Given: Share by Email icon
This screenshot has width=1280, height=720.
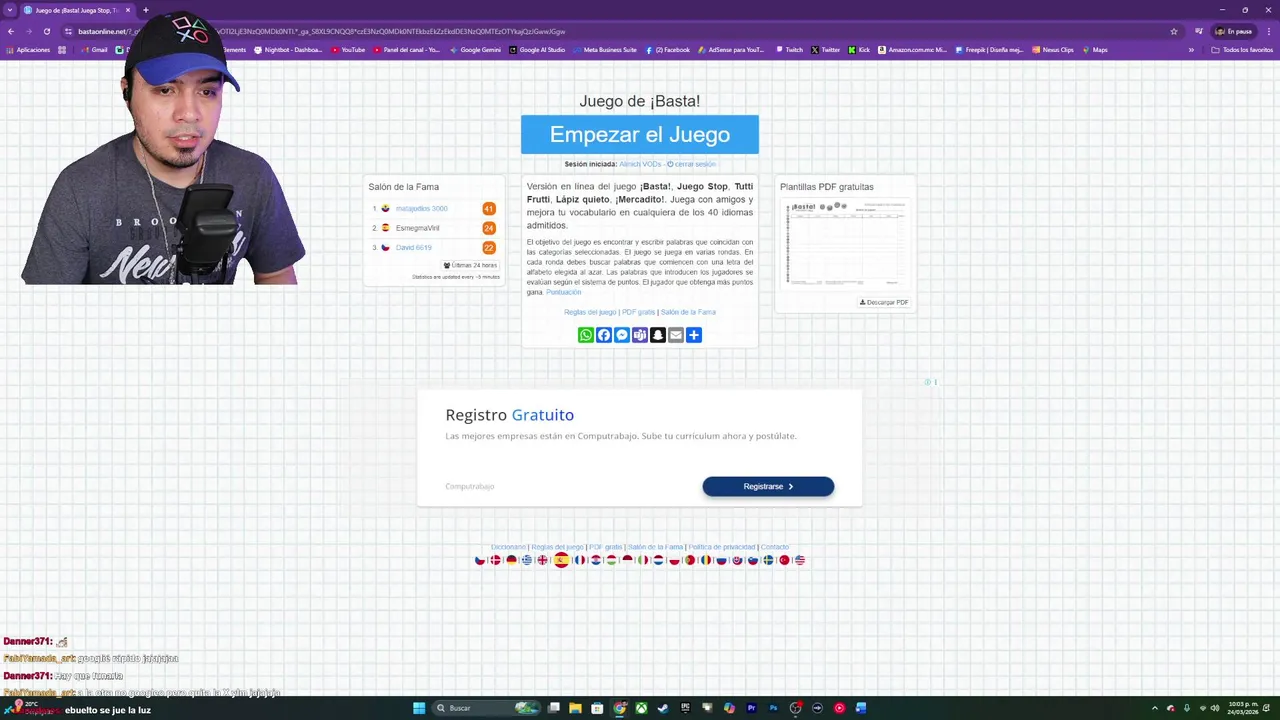Looking at the screenshot, I should pyautogui.click(x=676, y=335).
